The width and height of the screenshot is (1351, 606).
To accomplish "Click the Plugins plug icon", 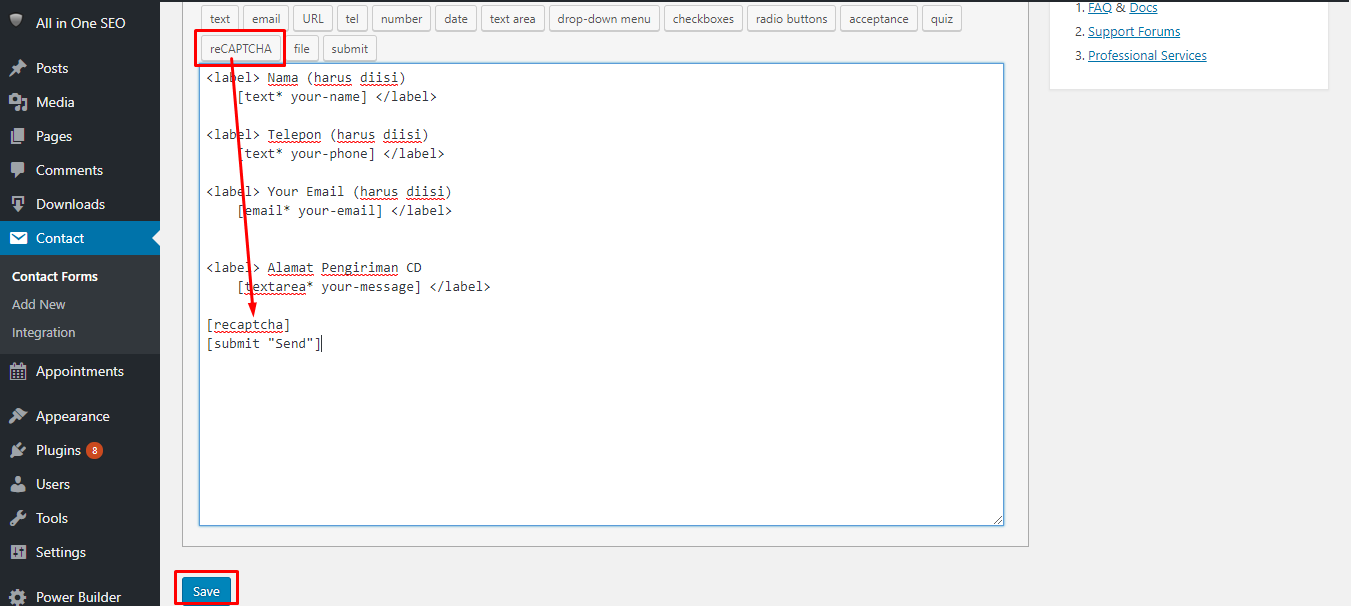I will [x=18, y=451].
